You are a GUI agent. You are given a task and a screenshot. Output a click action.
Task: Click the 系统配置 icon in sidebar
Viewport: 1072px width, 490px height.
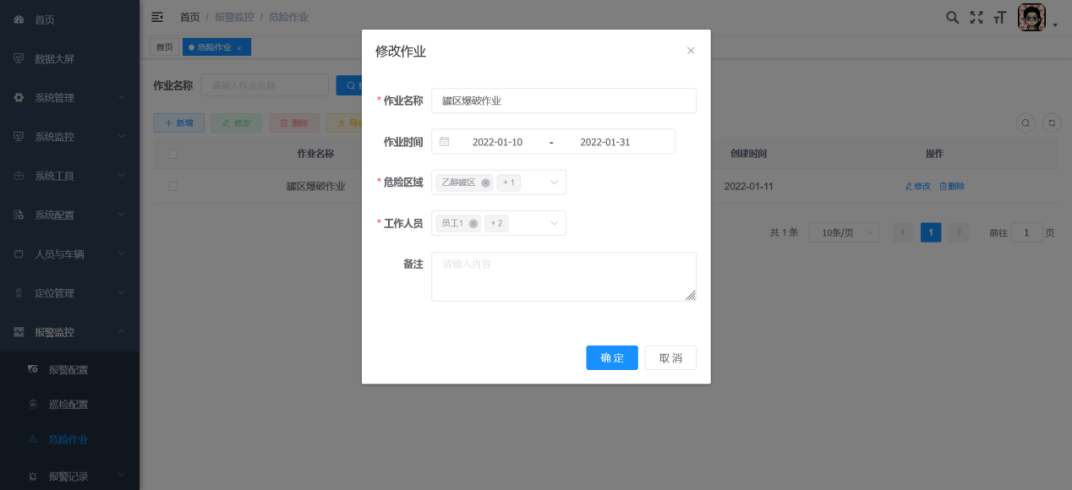tap(19, 215)
